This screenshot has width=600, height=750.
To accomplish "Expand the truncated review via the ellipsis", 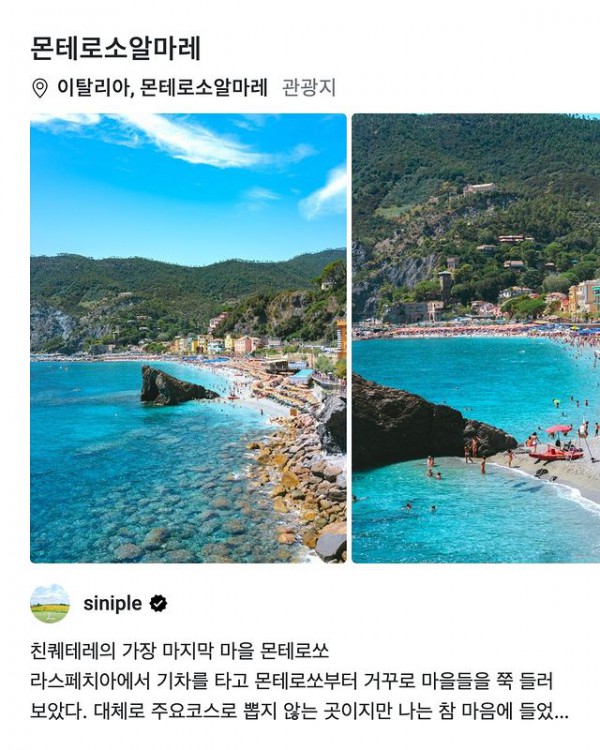I will pos(562,714).
